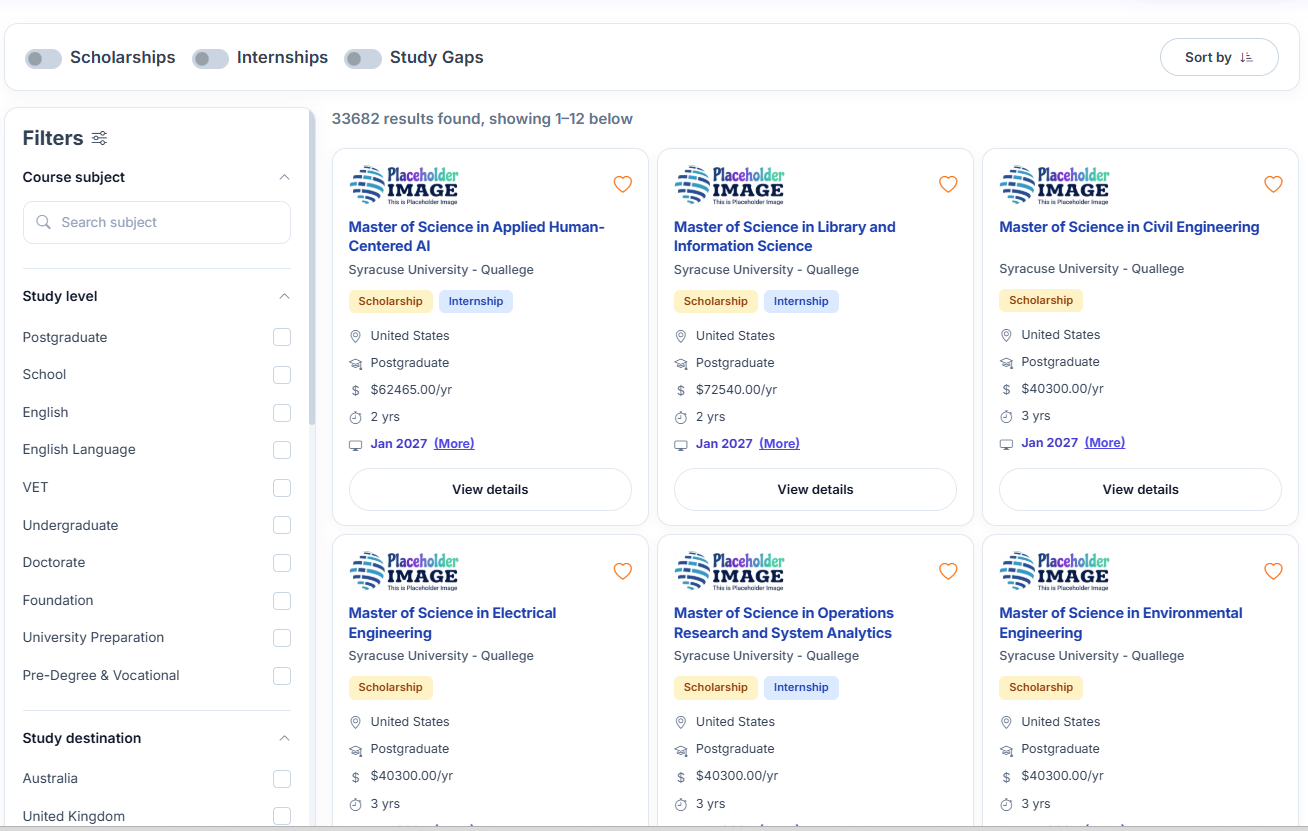Click the filters panel vertical scrollbar

[312, 270]
